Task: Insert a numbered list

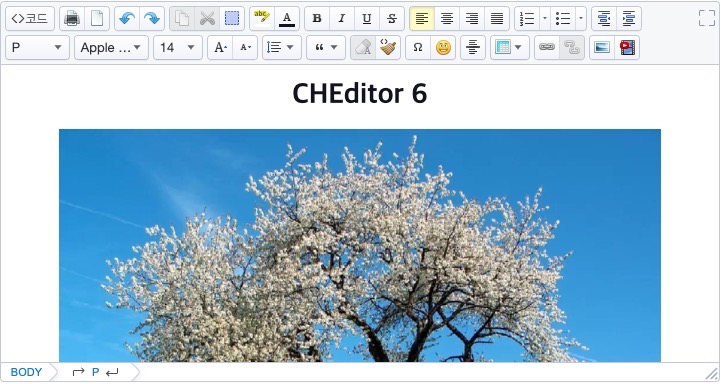Action: point(527,18)
